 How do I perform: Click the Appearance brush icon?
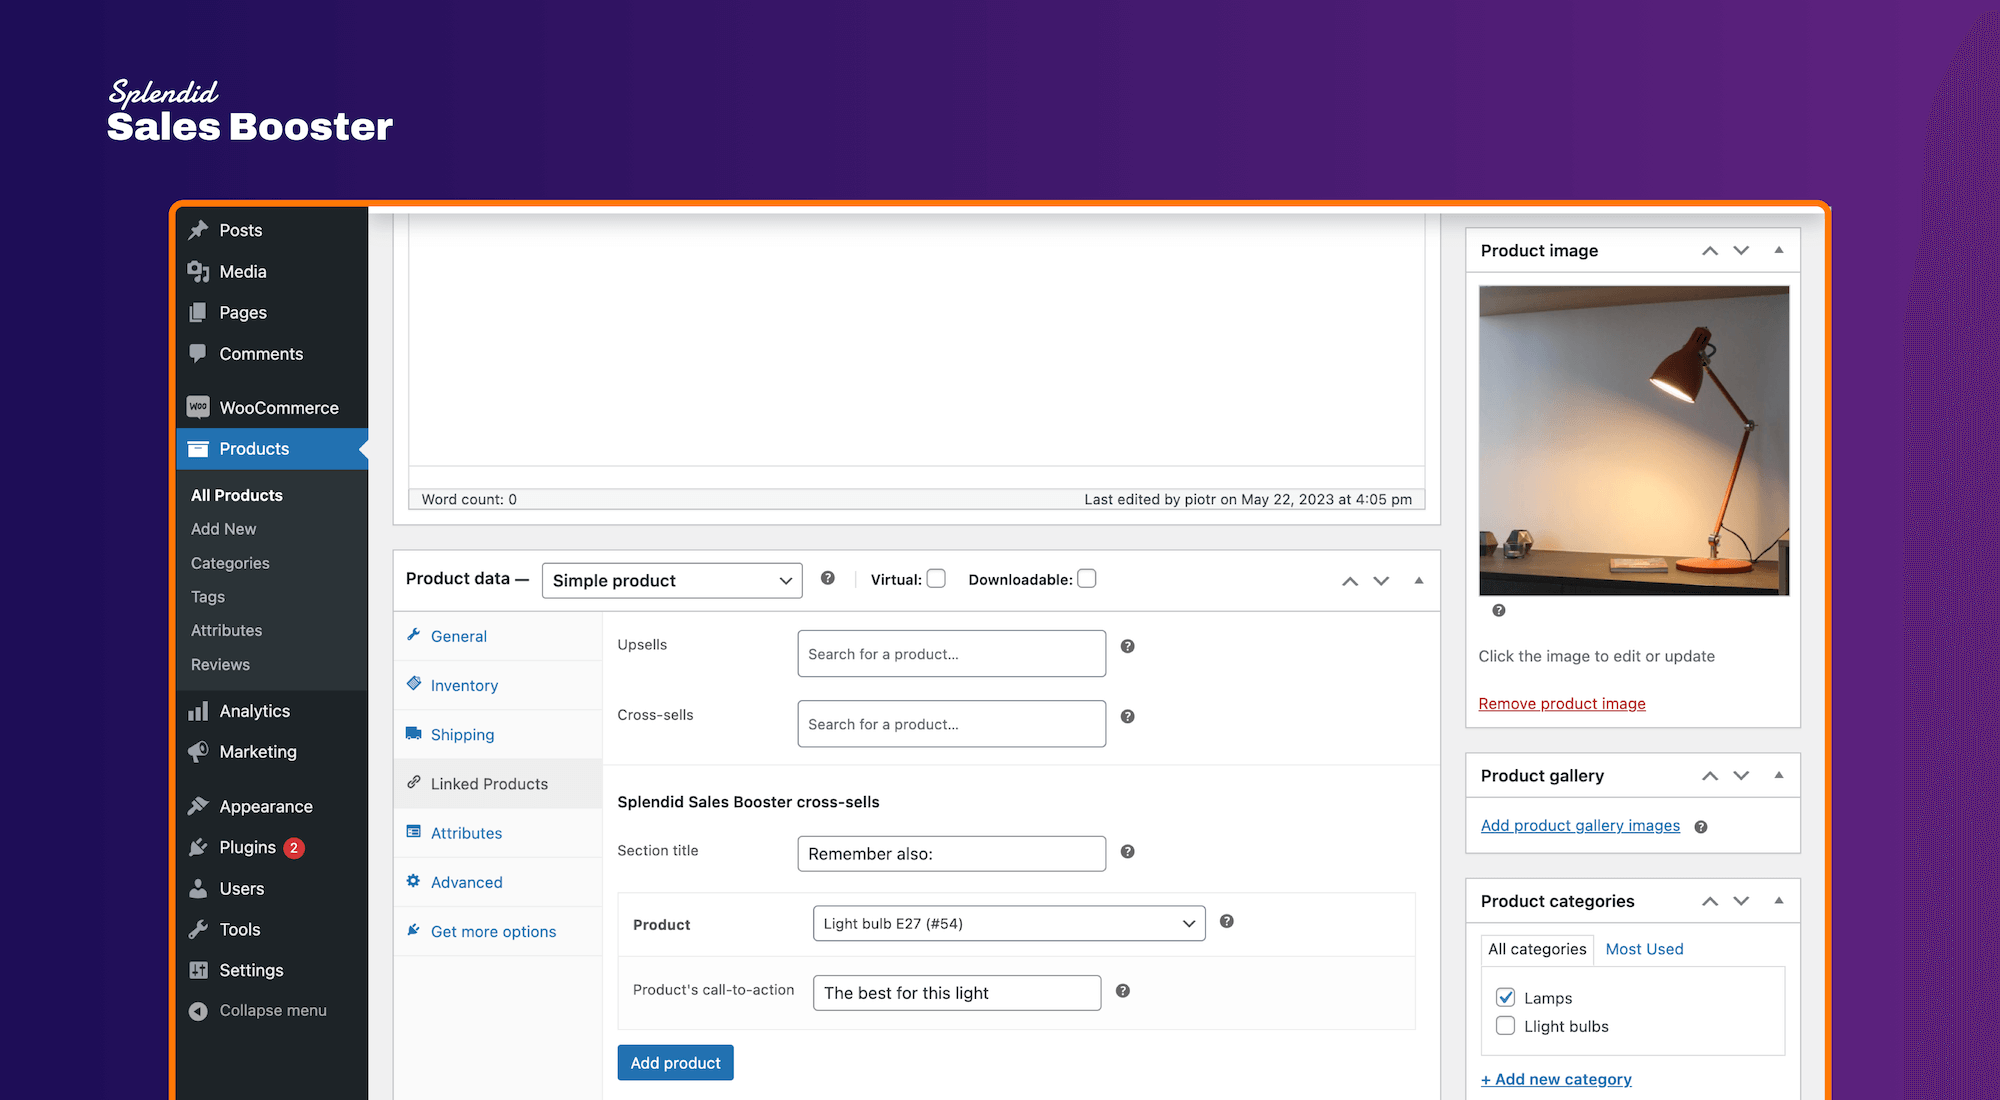pos(198,806)
